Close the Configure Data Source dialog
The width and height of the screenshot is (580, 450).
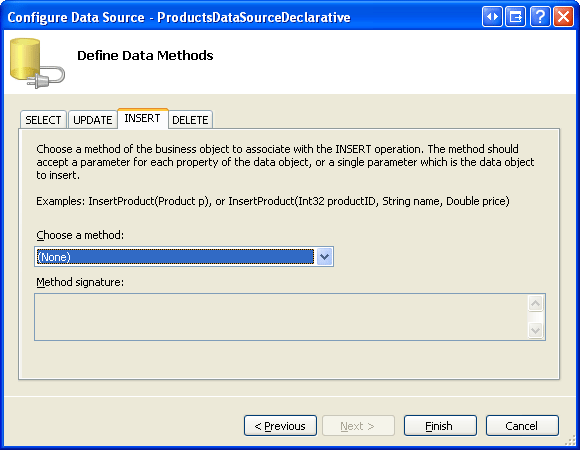pyautogui.click(x=563, y=17)
